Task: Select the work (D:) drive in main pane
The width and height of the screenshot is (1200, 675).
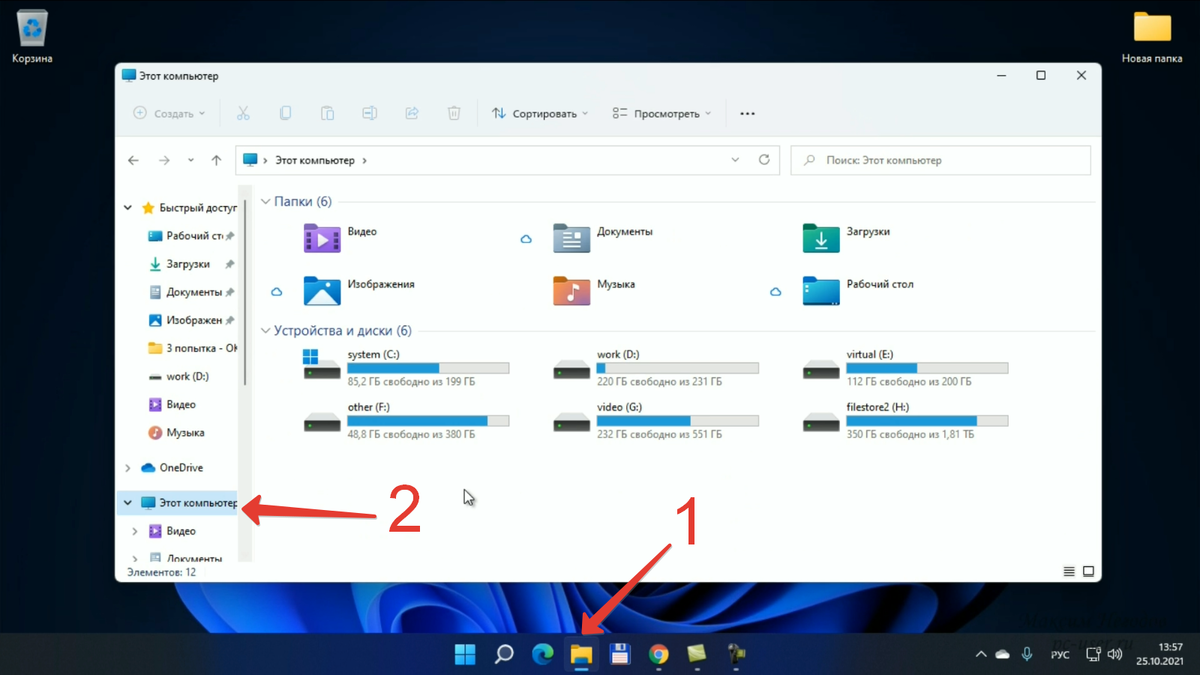Action: click(x=656, y=368)
